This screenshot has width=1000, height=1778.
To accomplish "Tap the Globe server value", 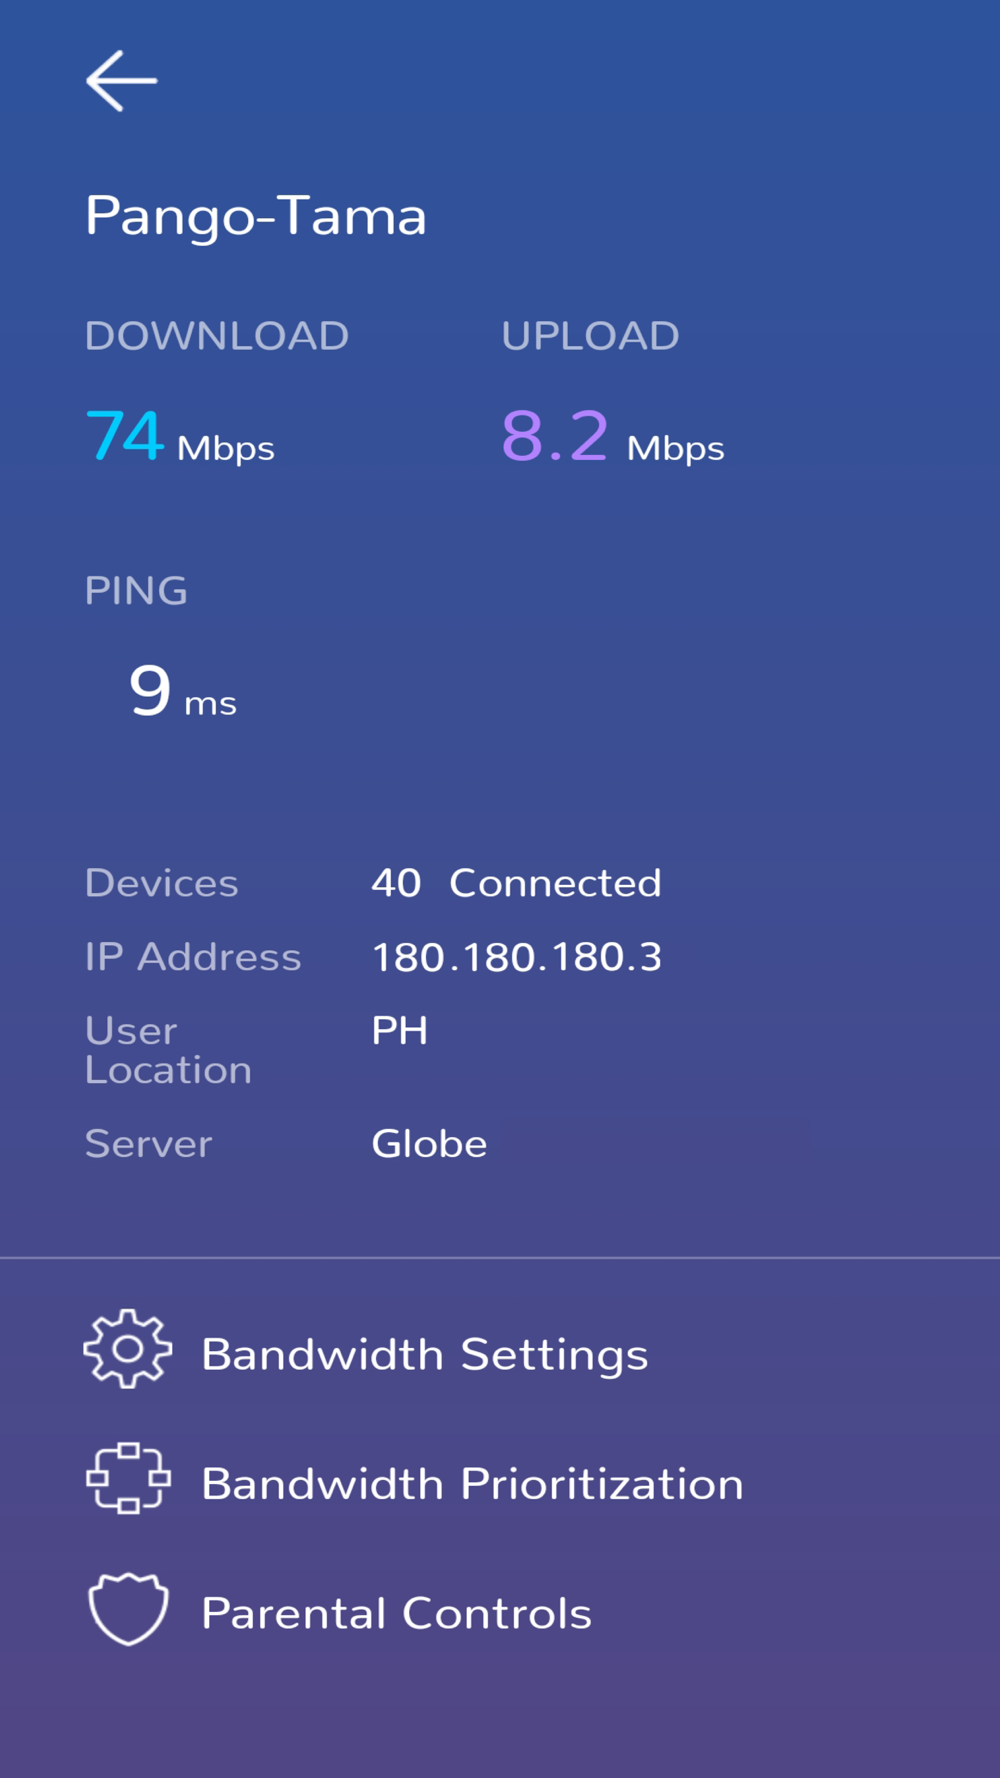I will pos(429,1144).
